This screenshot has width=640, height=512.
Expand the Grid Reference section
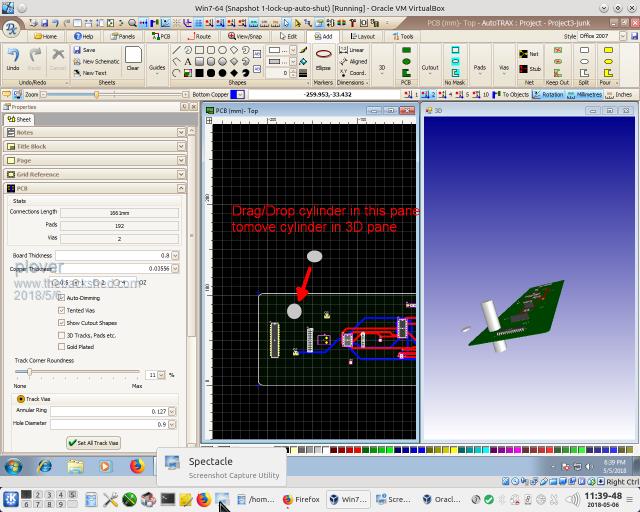pyautogui.click(x=95, y=174)
